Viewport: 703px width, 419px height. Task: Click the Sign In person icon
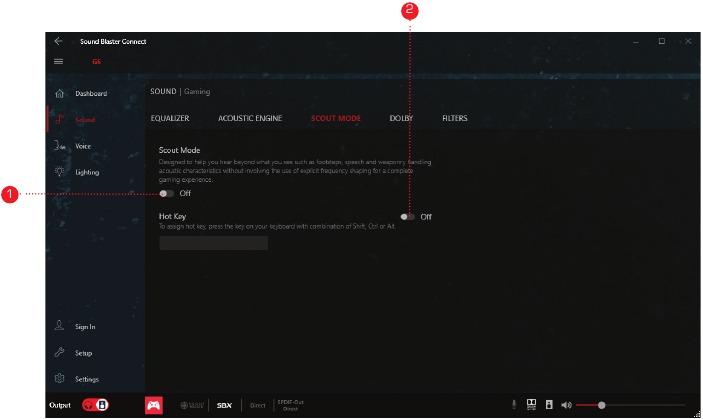pyautogui.click(x=59, y=326)
